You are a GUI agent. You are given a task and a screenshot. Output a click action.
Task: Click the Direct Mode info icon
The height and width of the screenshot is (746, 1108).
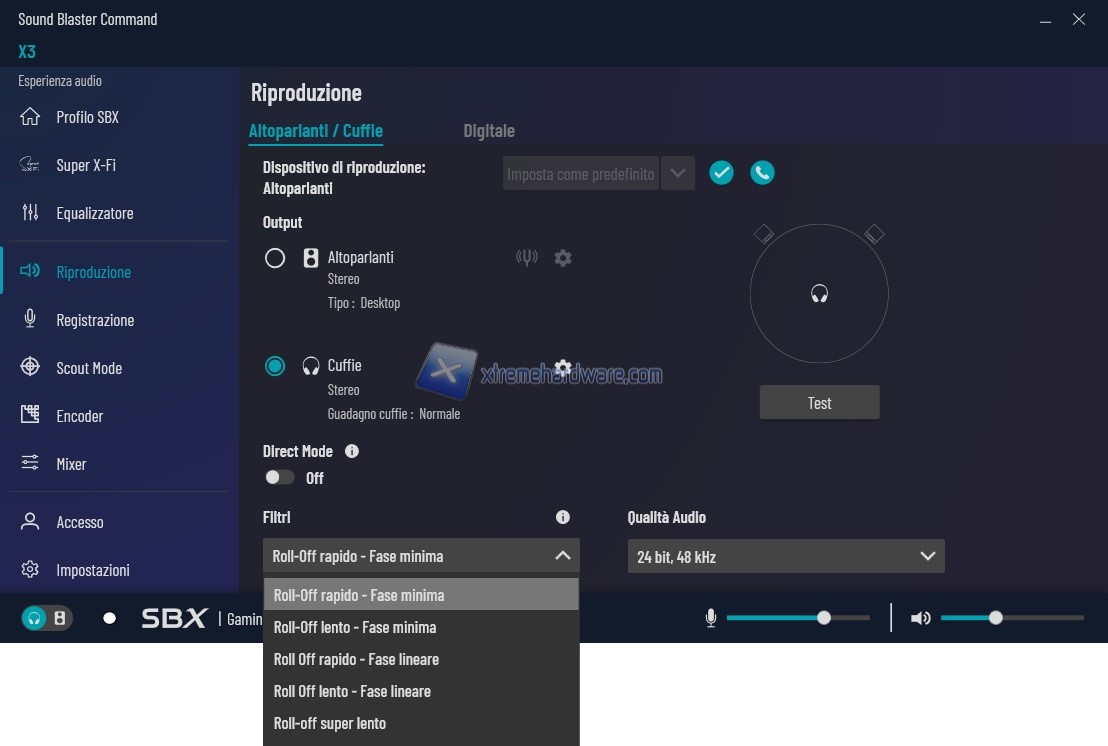pos(352,451)
